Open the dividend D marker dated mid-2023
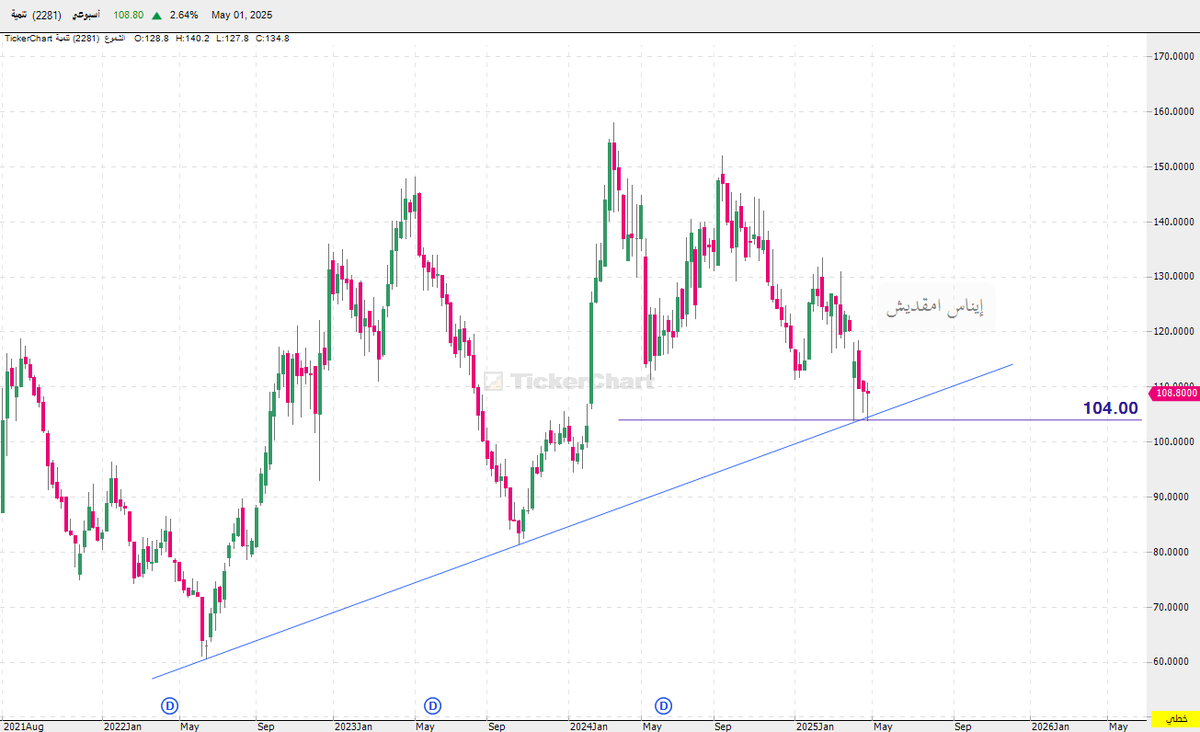The height and width of the screenshot is (732, 1200). tap(433, 706)
